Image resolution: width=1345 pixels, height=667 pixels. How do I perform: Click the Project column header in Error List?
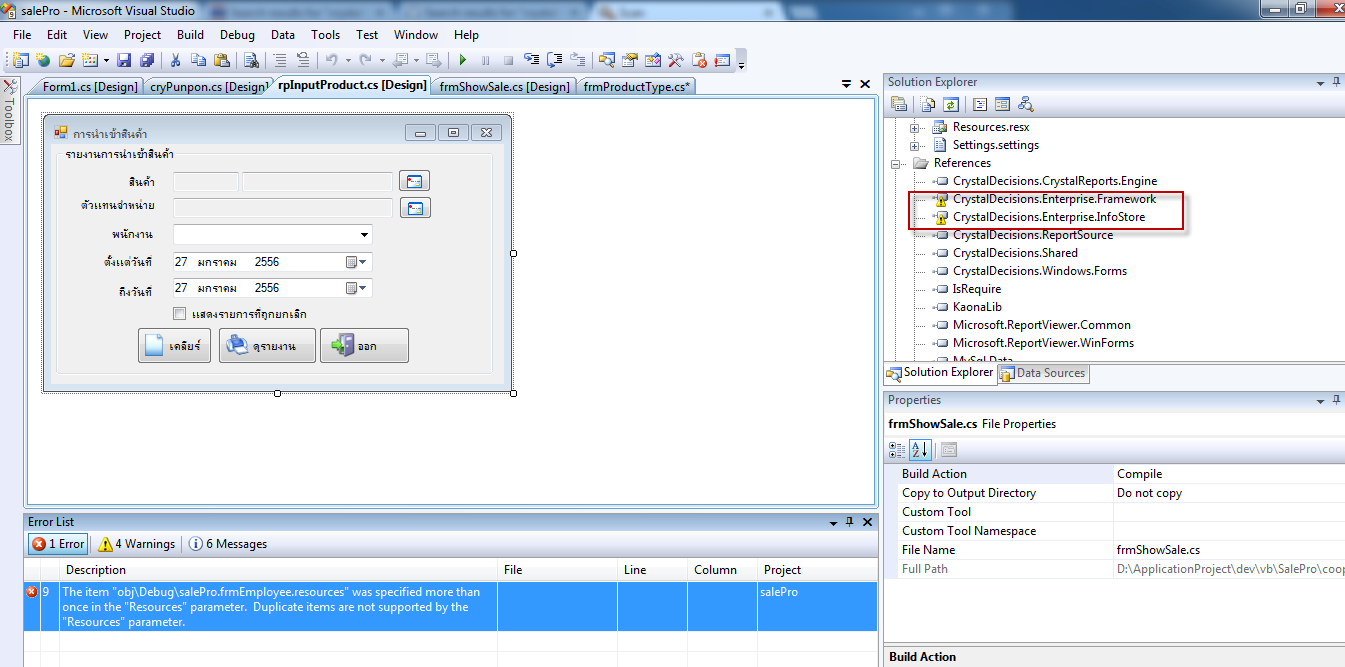[x=816, y=570]
